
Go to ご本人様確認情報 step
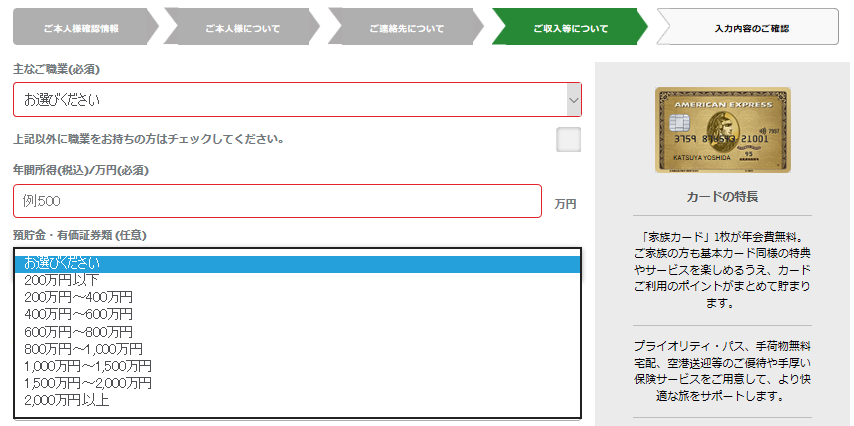(81, 28)
